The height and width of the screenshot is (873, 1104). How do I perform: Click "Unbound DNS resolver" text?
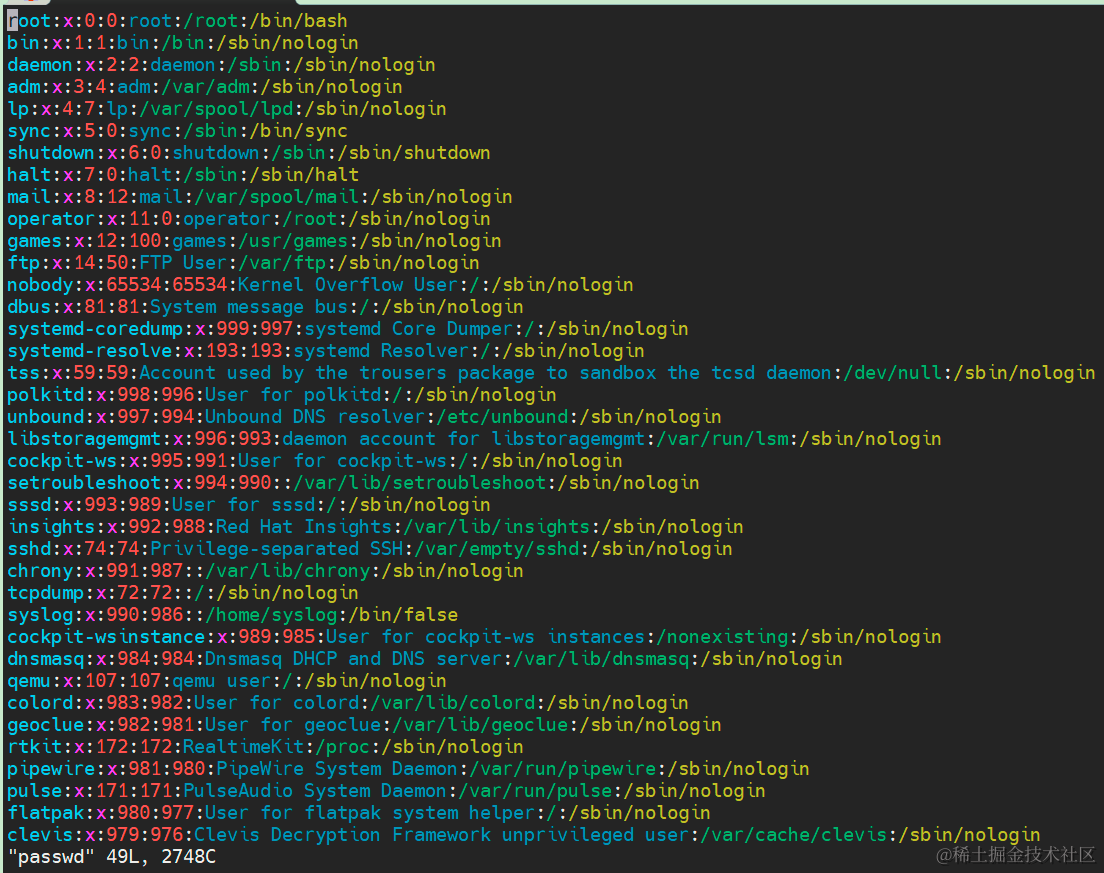315,417
